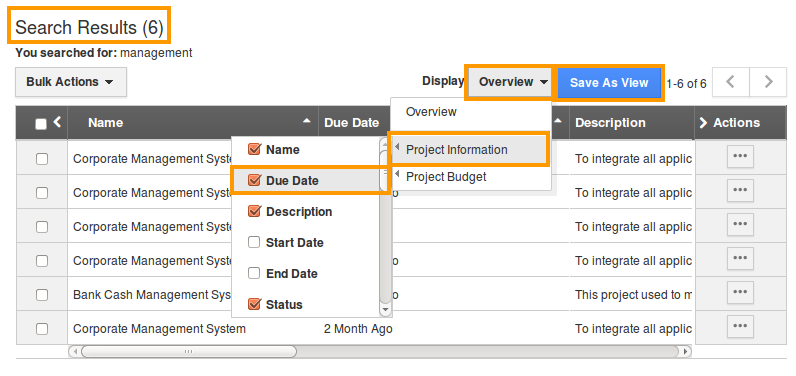Image resolution: width=796 pixels, height=376 pixels.
Task: Sort by the Due Date column
Action: tap(352, 123)
